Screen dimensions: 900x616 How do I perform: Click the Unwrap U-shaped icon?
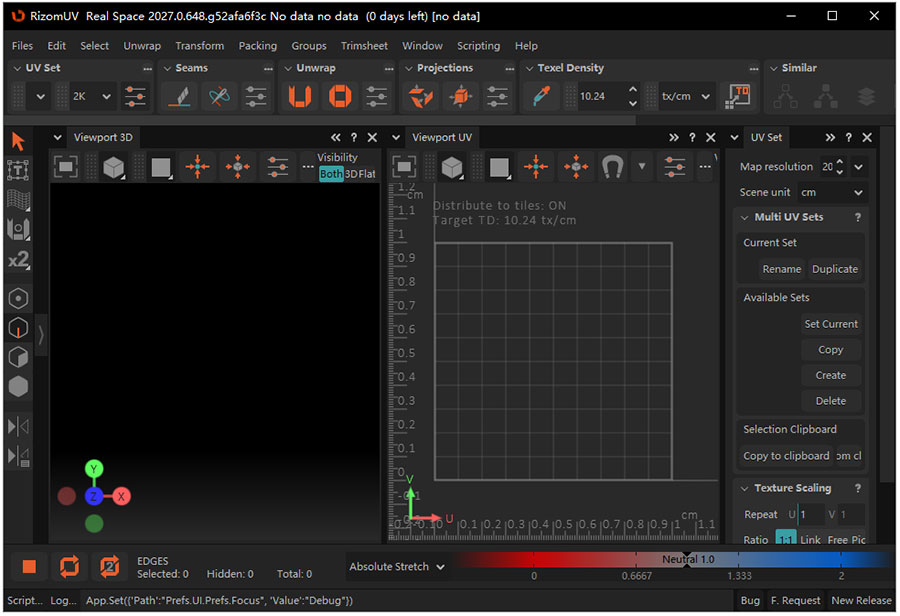pos(300,96)
